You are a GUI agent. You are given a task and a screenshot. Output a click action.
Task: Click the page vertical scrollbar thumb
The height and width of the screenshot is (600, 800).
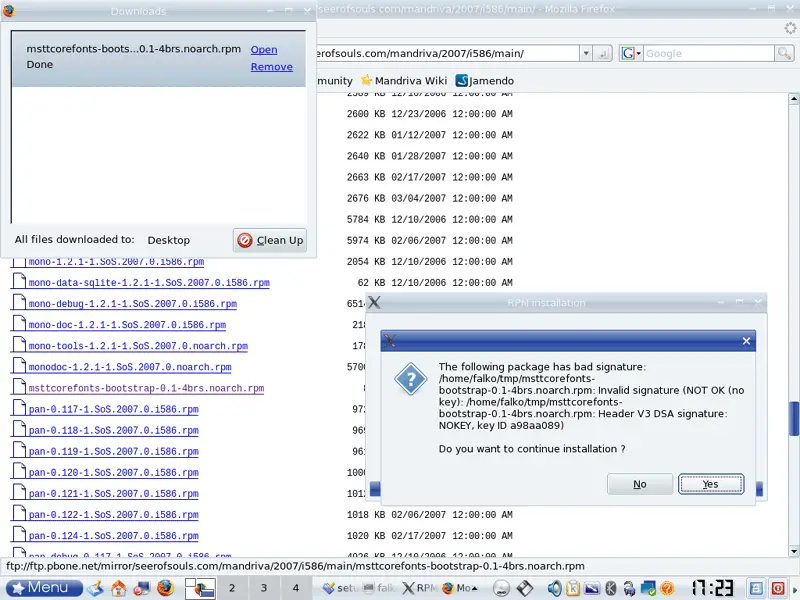tap(794, 418)
